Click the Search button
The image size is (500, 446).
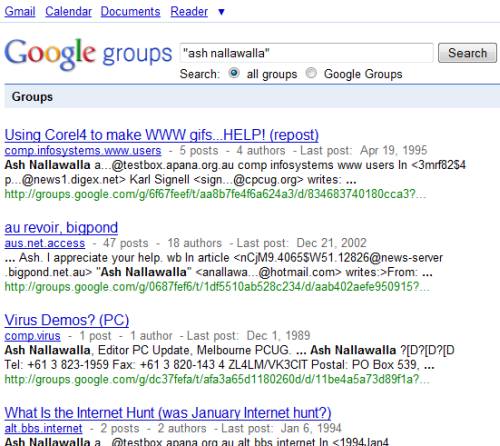[467, 53]
